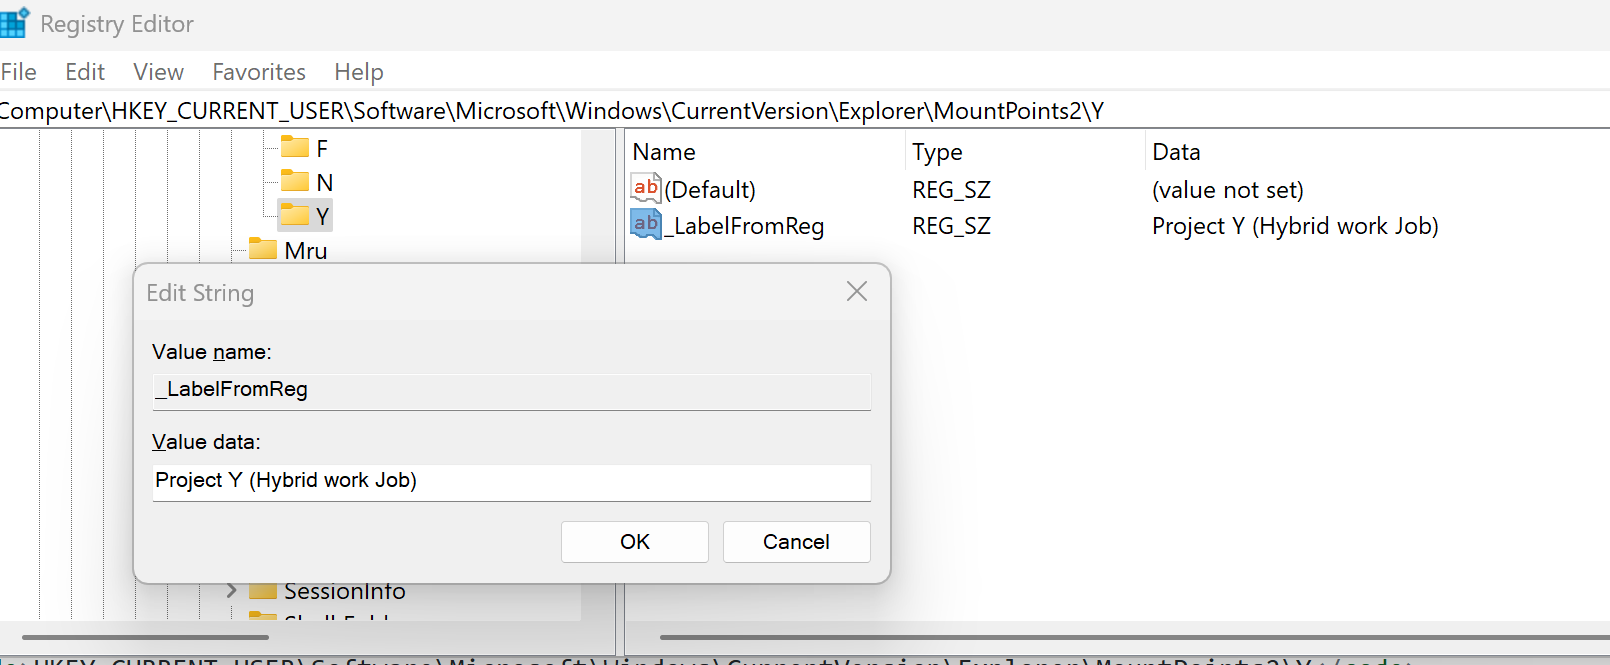The width and height of the screenshot is (1610, 665).
Task: Click the Mru folder icon
Action: [263, 249]
